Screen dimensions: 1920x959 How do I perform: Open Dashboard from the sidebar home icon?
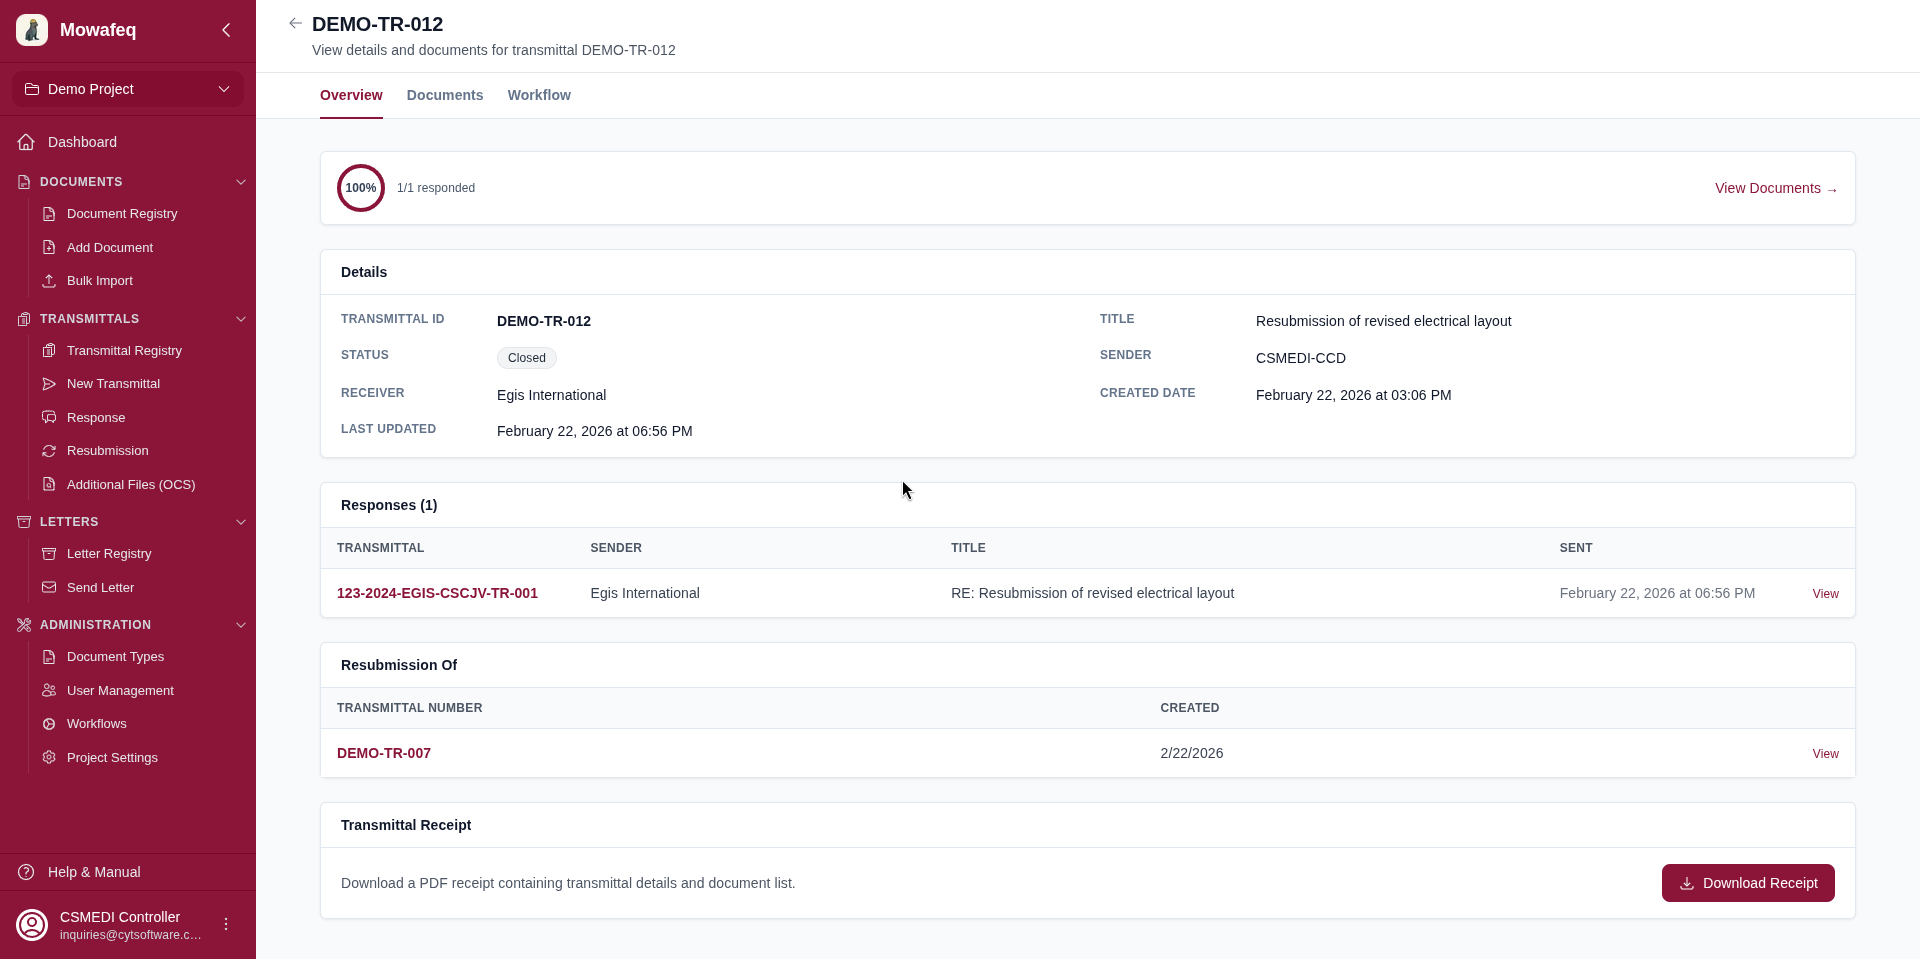point(25,142)
